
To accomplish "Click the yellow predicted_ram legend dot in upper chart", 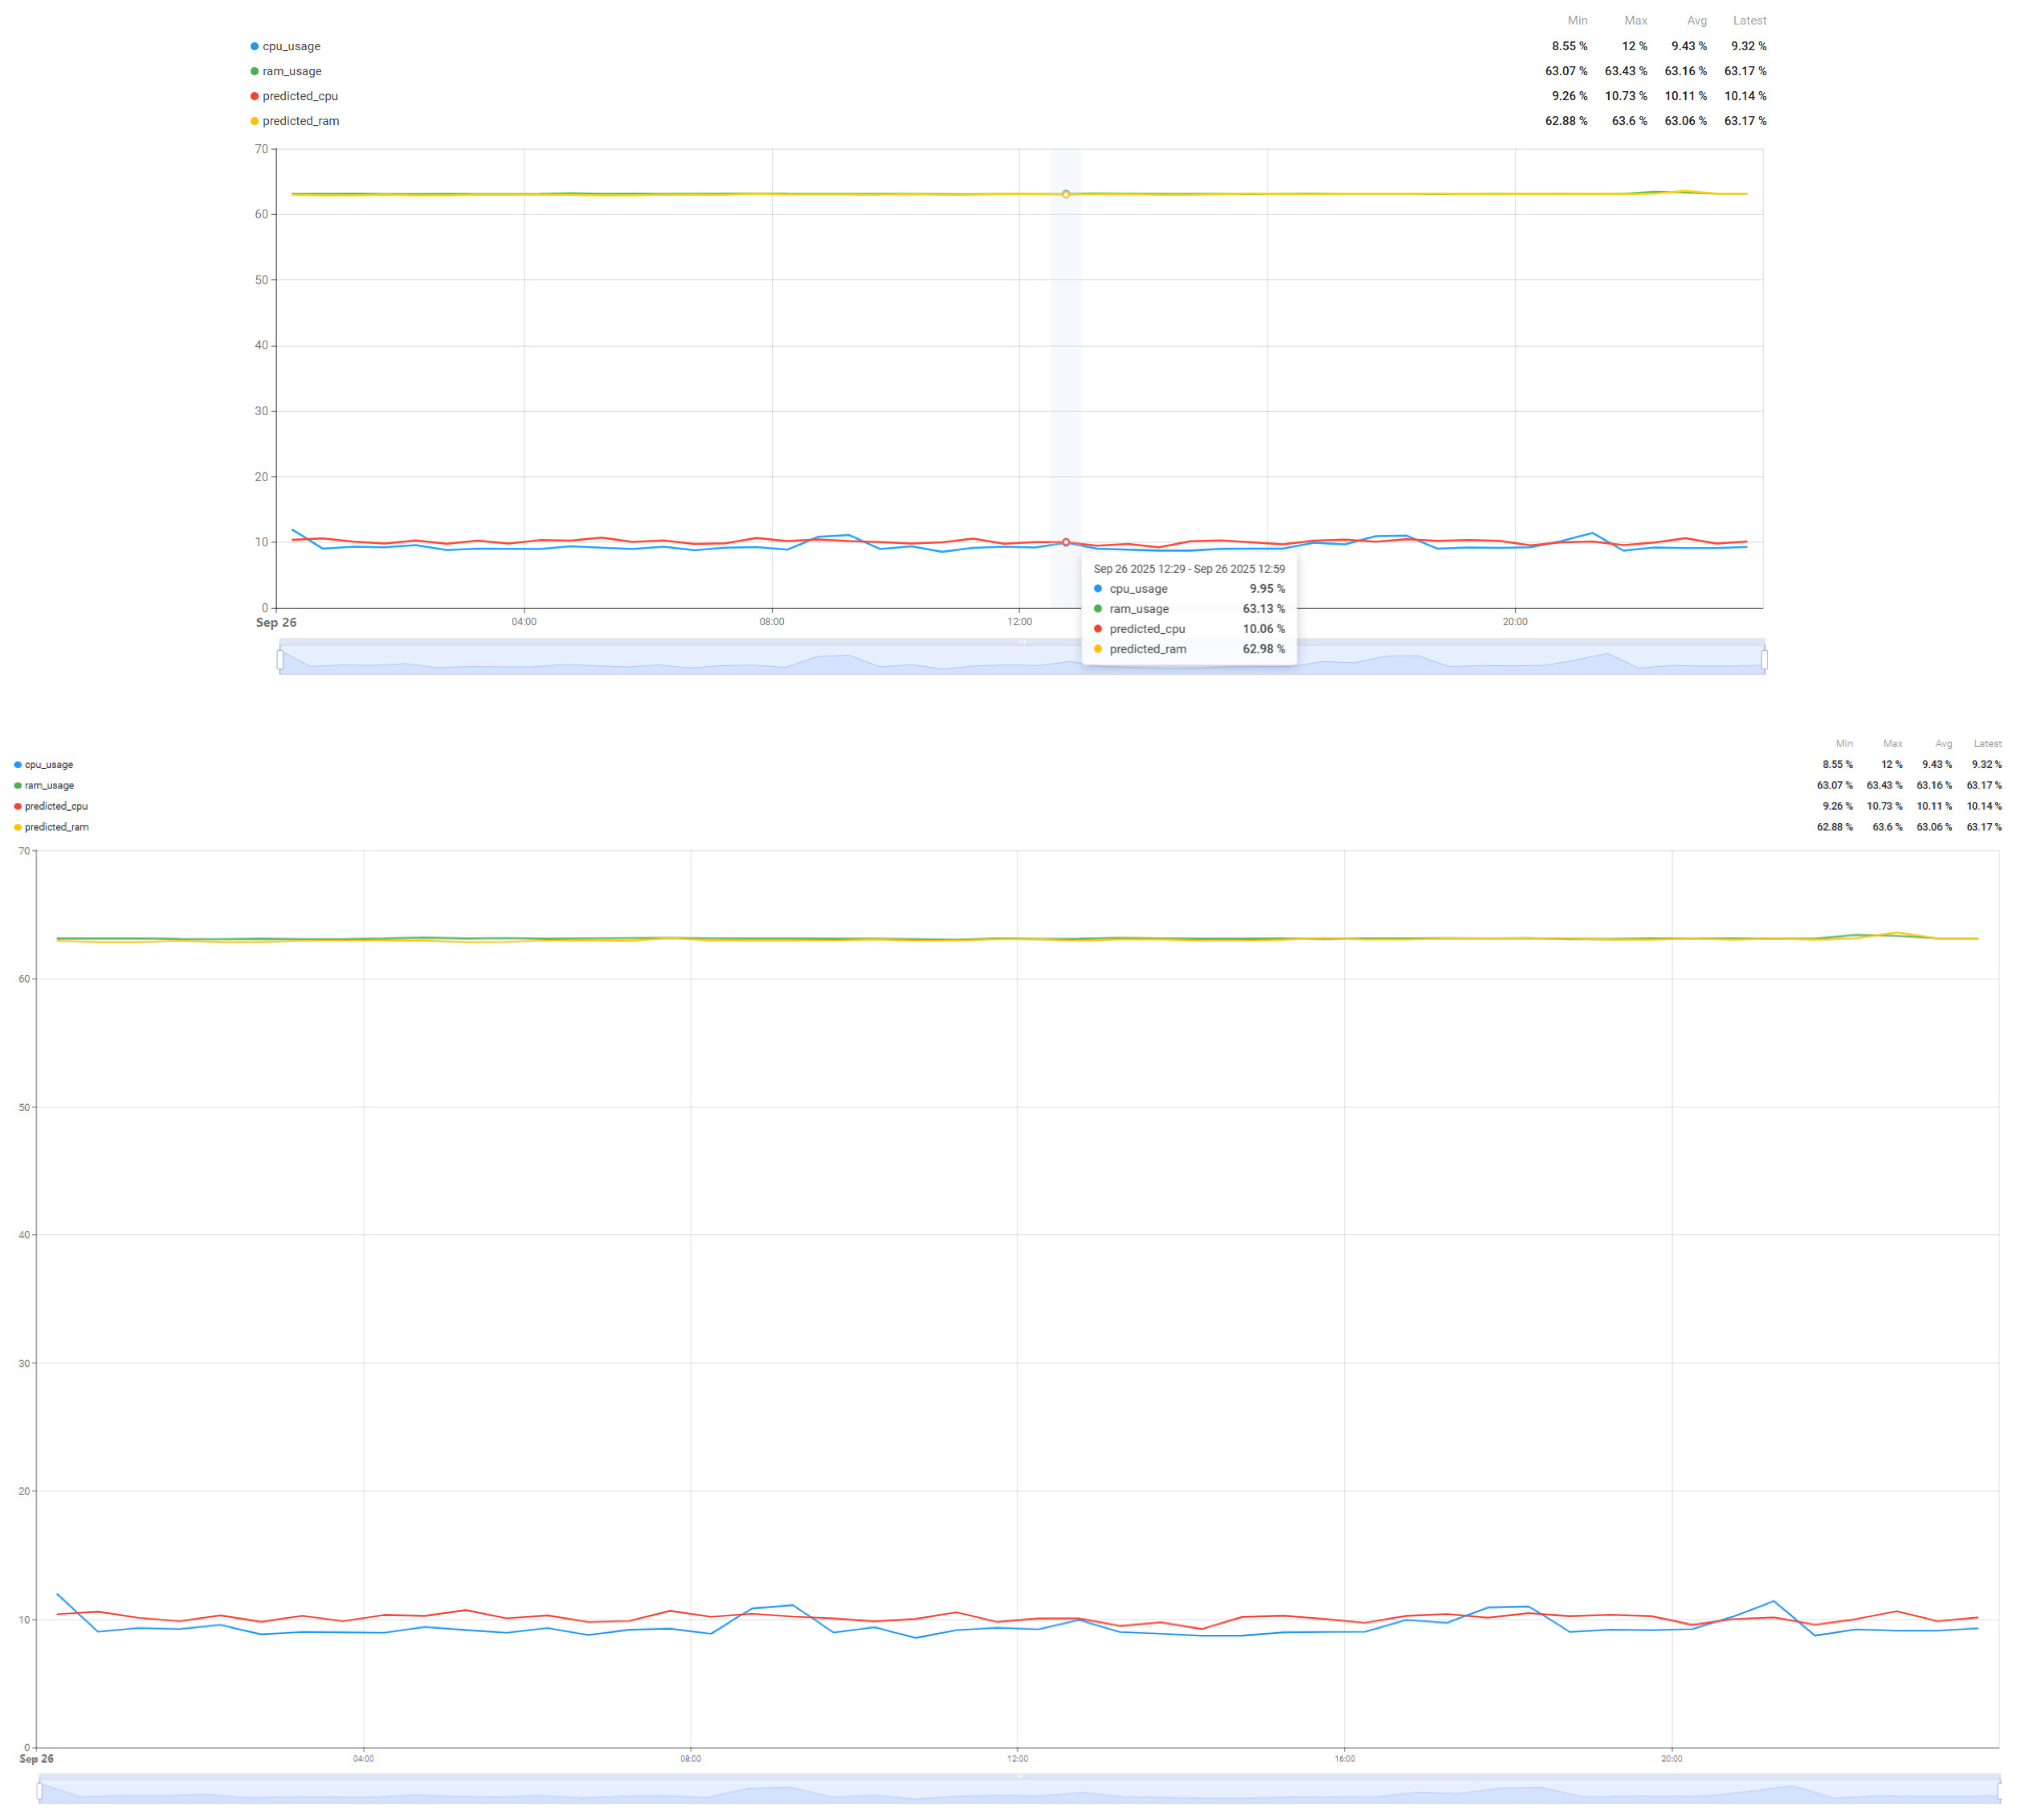I will point(254,121).
